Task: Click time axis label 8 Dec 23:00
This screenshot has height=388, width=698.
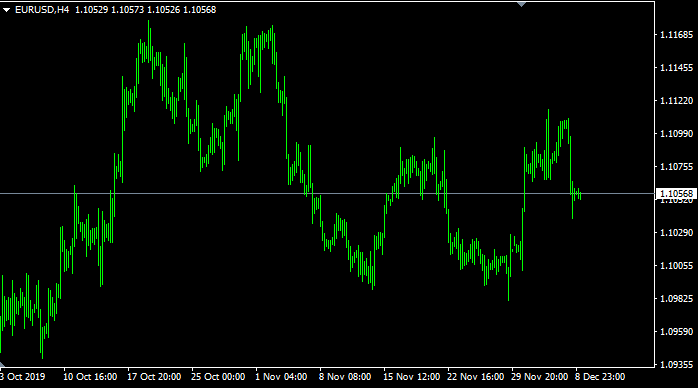Action: (x=600, y=377)
